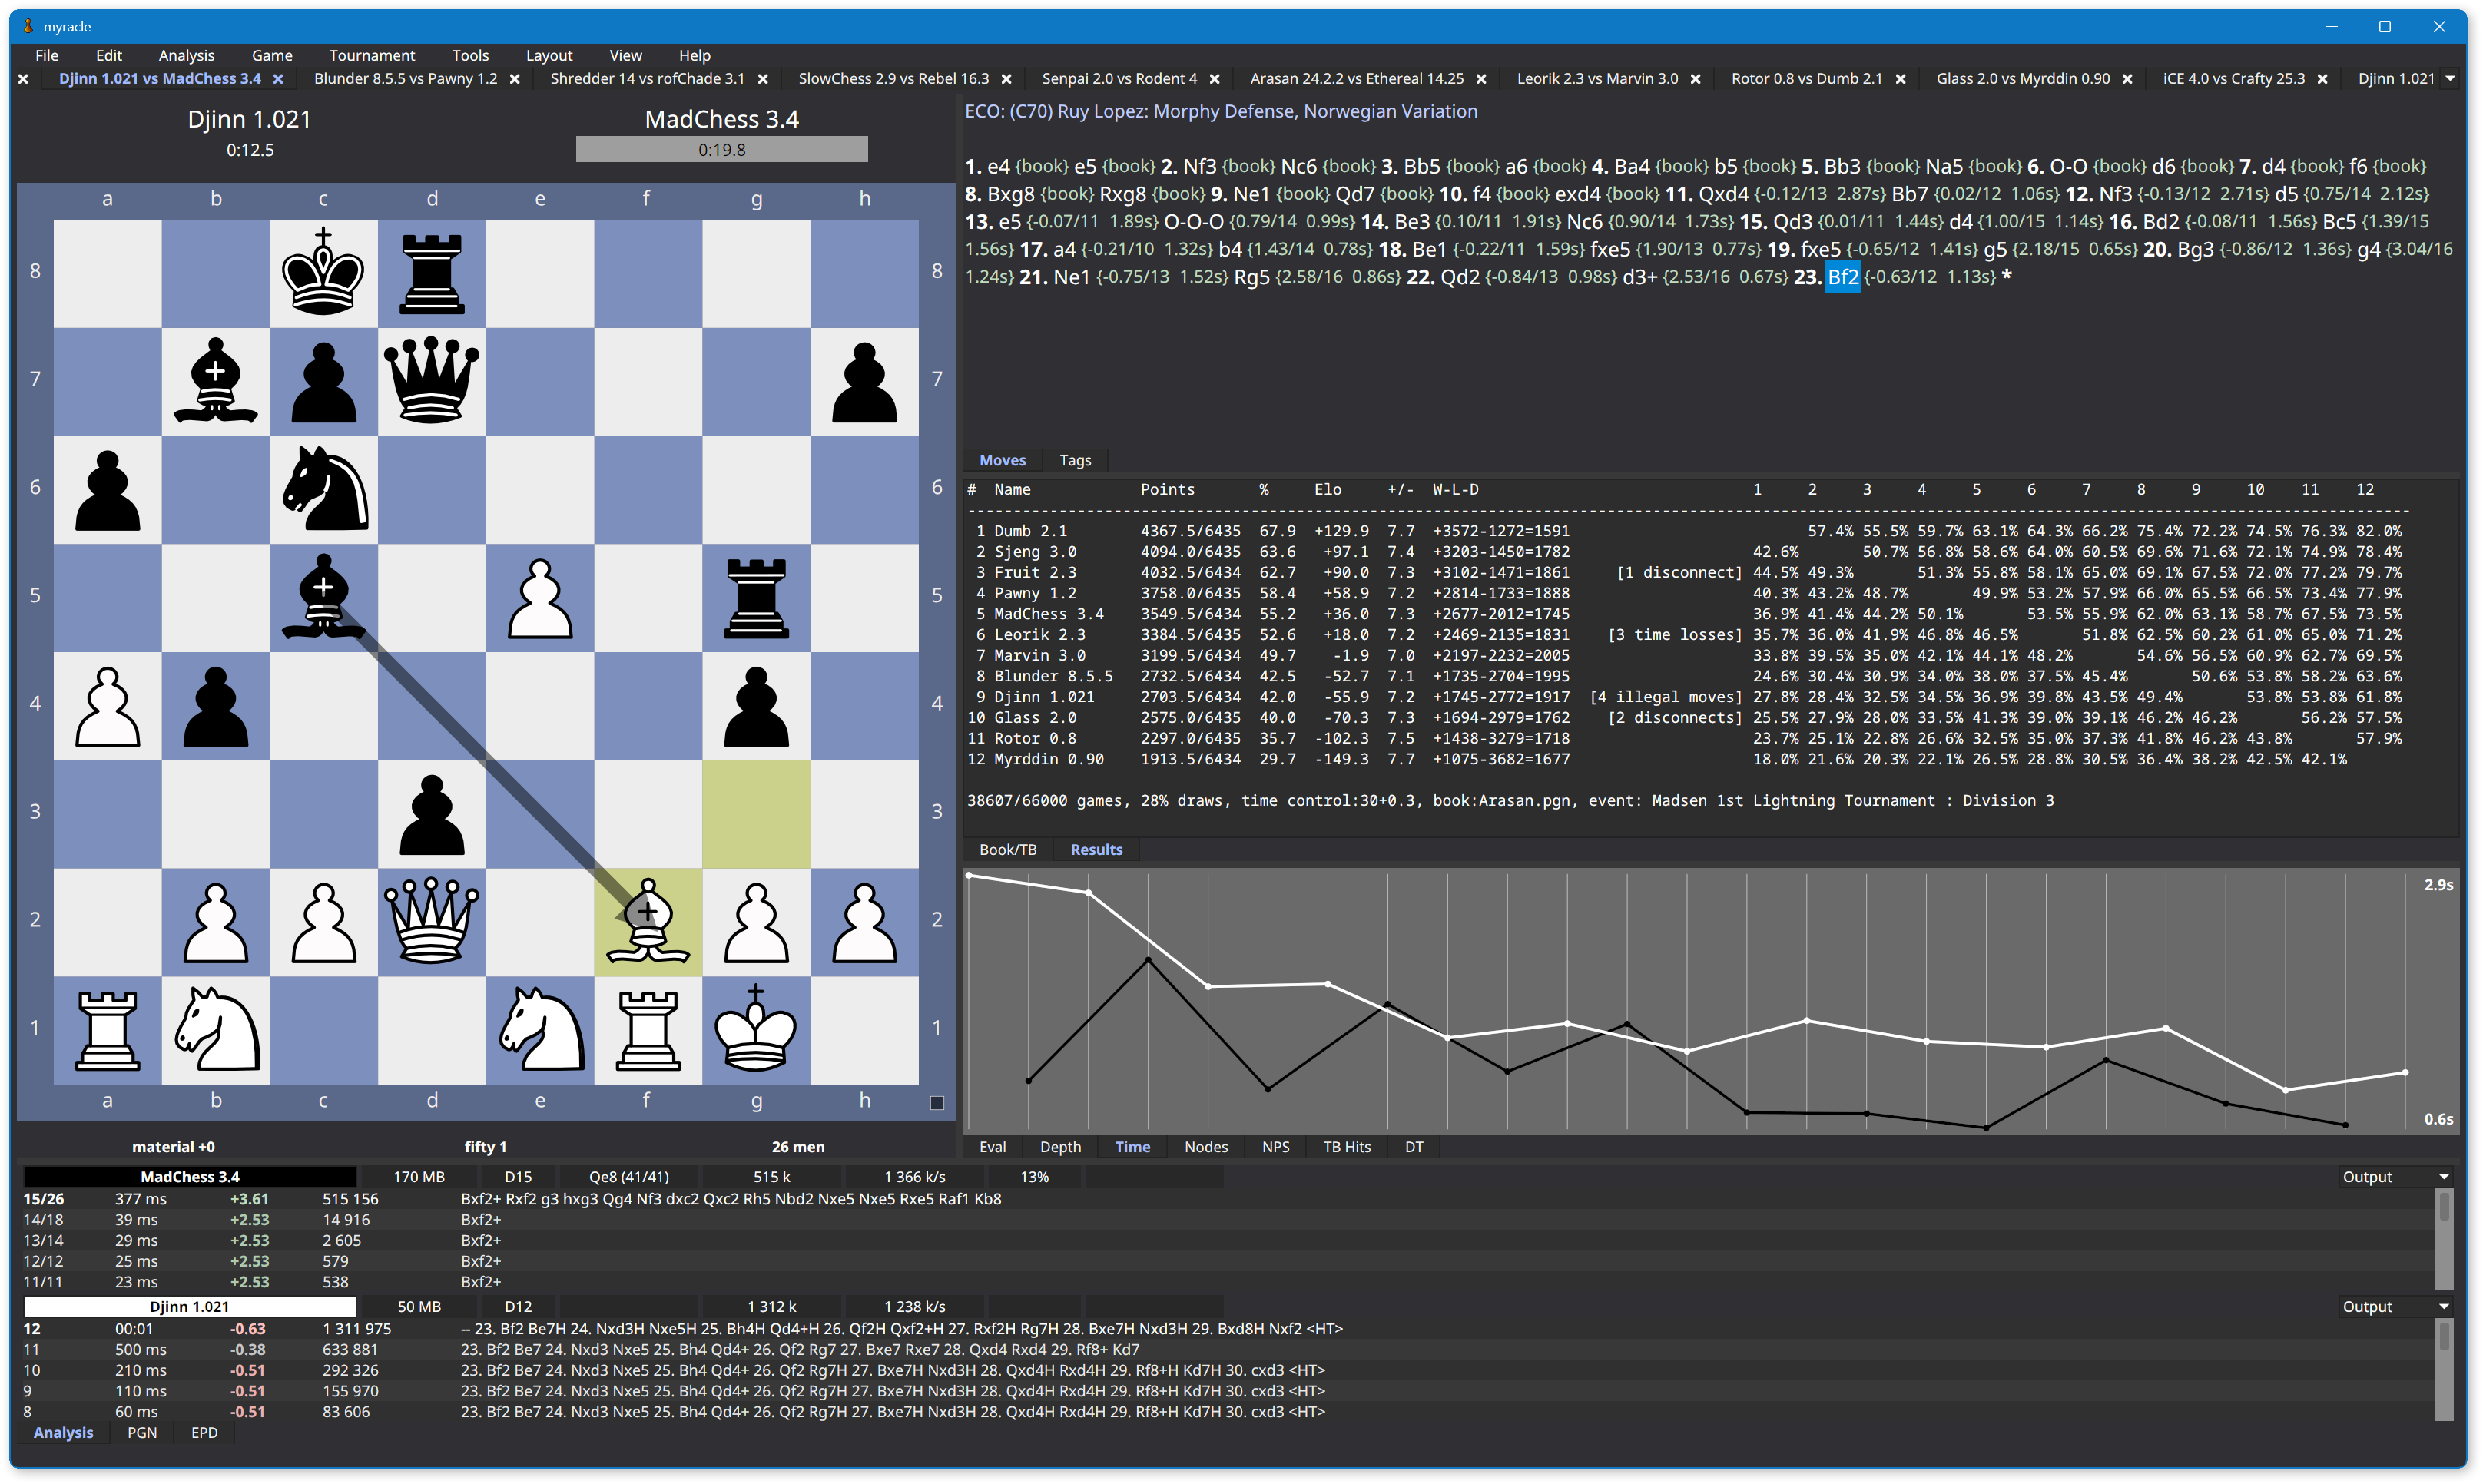The height and width of the screenshot is (1484, 2483).
Task: Select the Results tab
Action: 1096,850
